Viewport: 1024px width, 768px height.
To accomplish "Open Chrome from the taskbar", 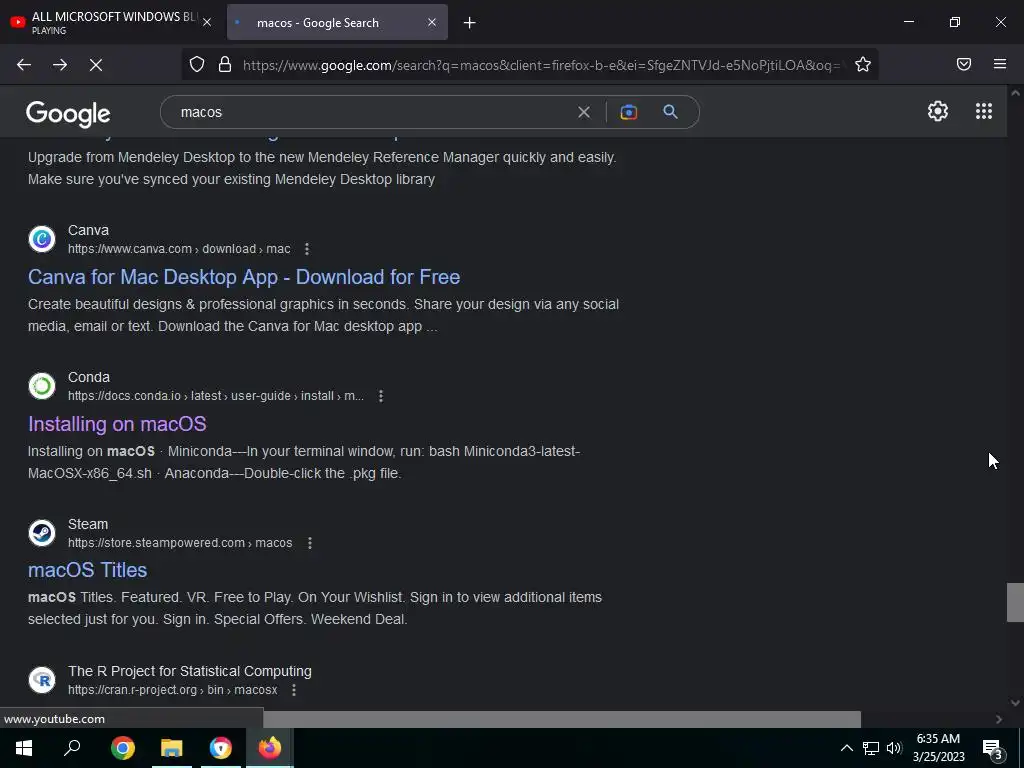I will (x=122, y=748).
